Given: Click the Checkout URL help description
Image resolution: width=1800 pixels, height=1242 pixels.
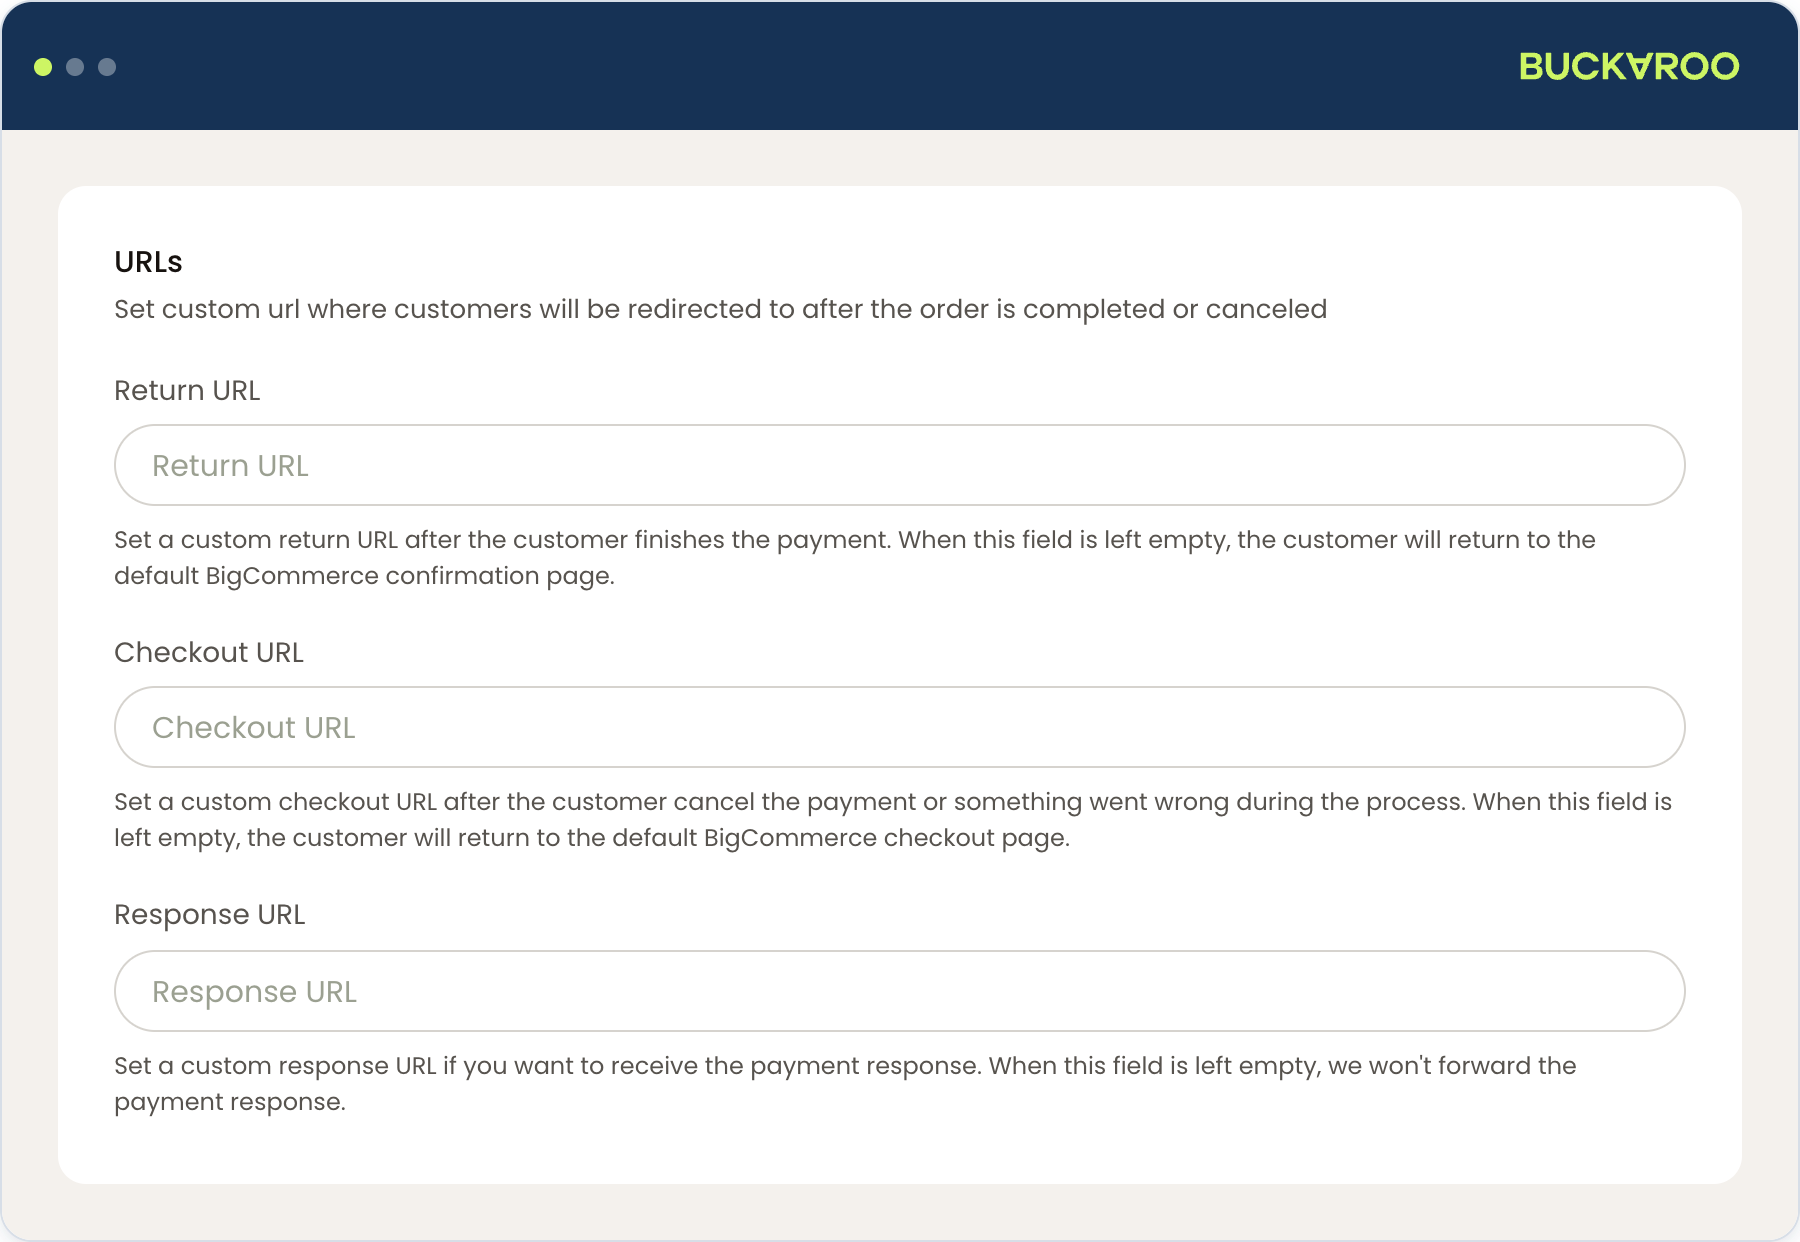Looking at the screenshot, I should point(893,820).
